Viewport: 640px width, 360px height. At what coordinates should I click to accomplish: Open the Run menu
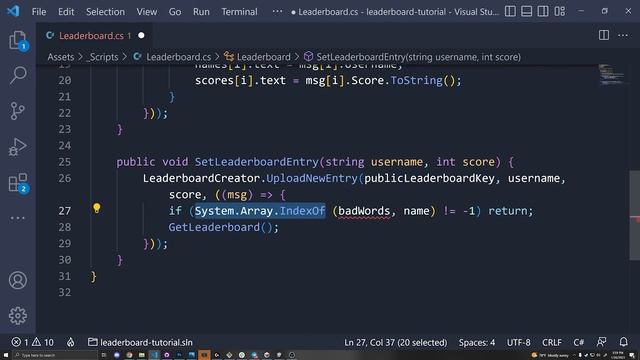pyautogui.click(x=201, y=11)
